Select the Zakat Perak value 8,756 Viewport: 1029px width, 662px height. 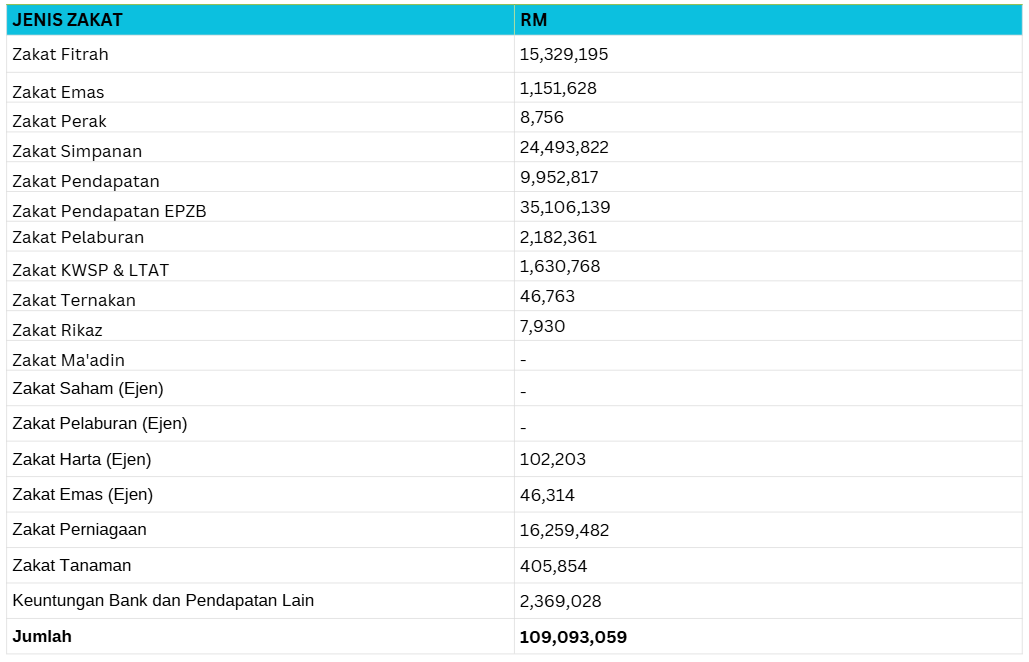click(x=542, y=117)
